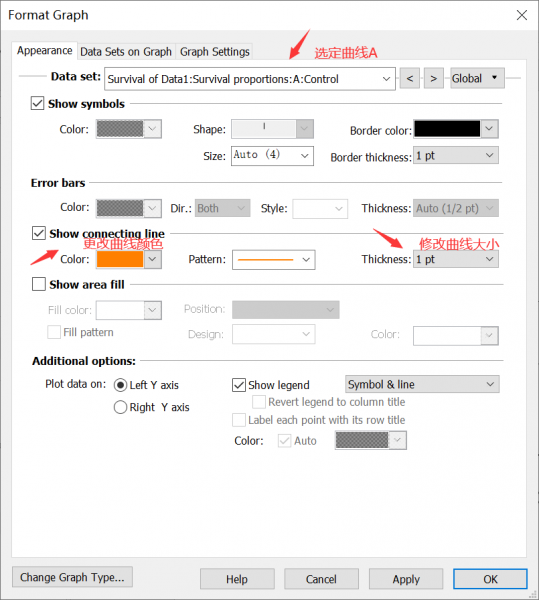Image resolution: width=539 pixels, height=600 pixels.
Task: Open the Global options menu button
Action: [x=477, y=78]
